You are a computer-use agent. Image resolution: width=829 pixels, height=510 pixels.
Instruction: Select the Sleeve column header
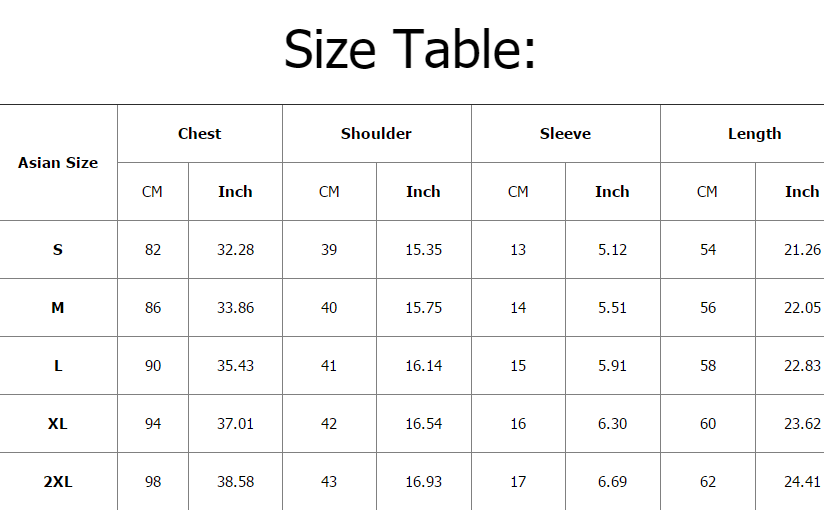tap(565, 134)
